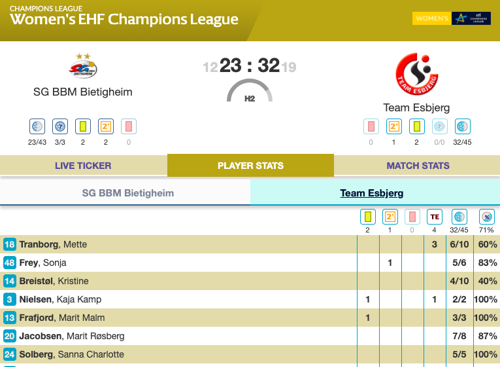The image size is (500, 367).
Task: Click the H2 match progress gauge
Action: (x=250, y=91)
